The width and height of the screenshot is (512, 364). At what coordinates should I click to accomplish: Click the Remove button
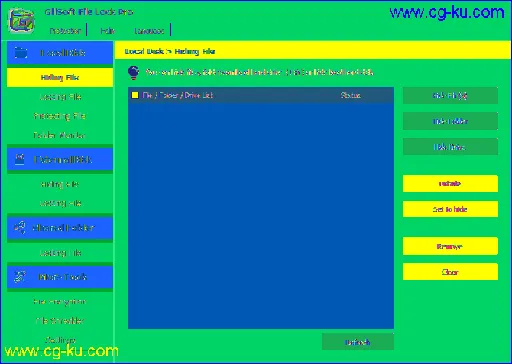pyautogui.click(x=450, y=246)
